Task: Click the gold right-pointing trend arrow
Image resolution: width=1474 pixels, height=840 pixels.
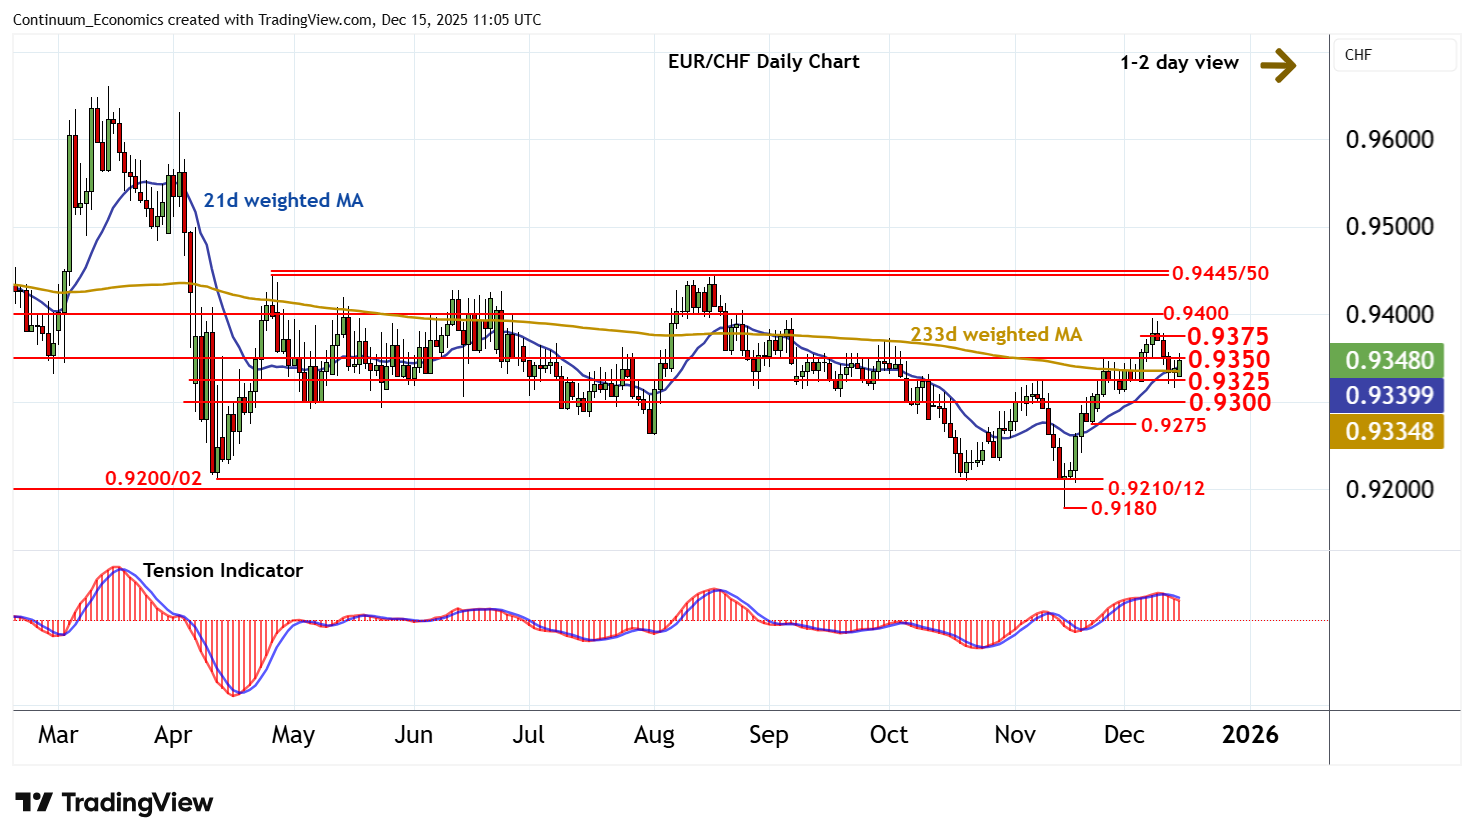Action: point(1277,66)
